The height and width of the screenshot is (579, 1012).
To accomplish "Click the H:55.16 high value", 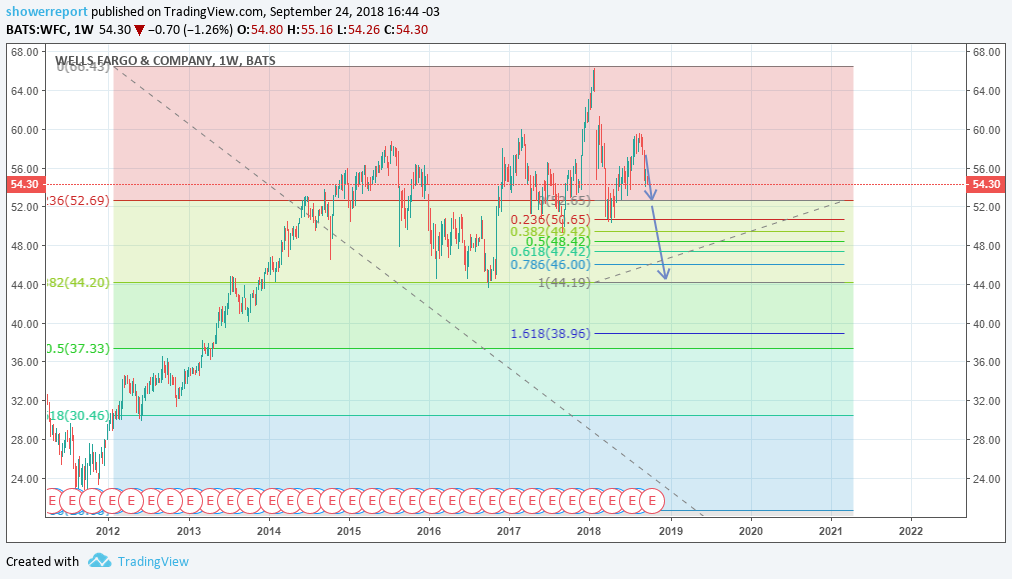I will 310,30.
